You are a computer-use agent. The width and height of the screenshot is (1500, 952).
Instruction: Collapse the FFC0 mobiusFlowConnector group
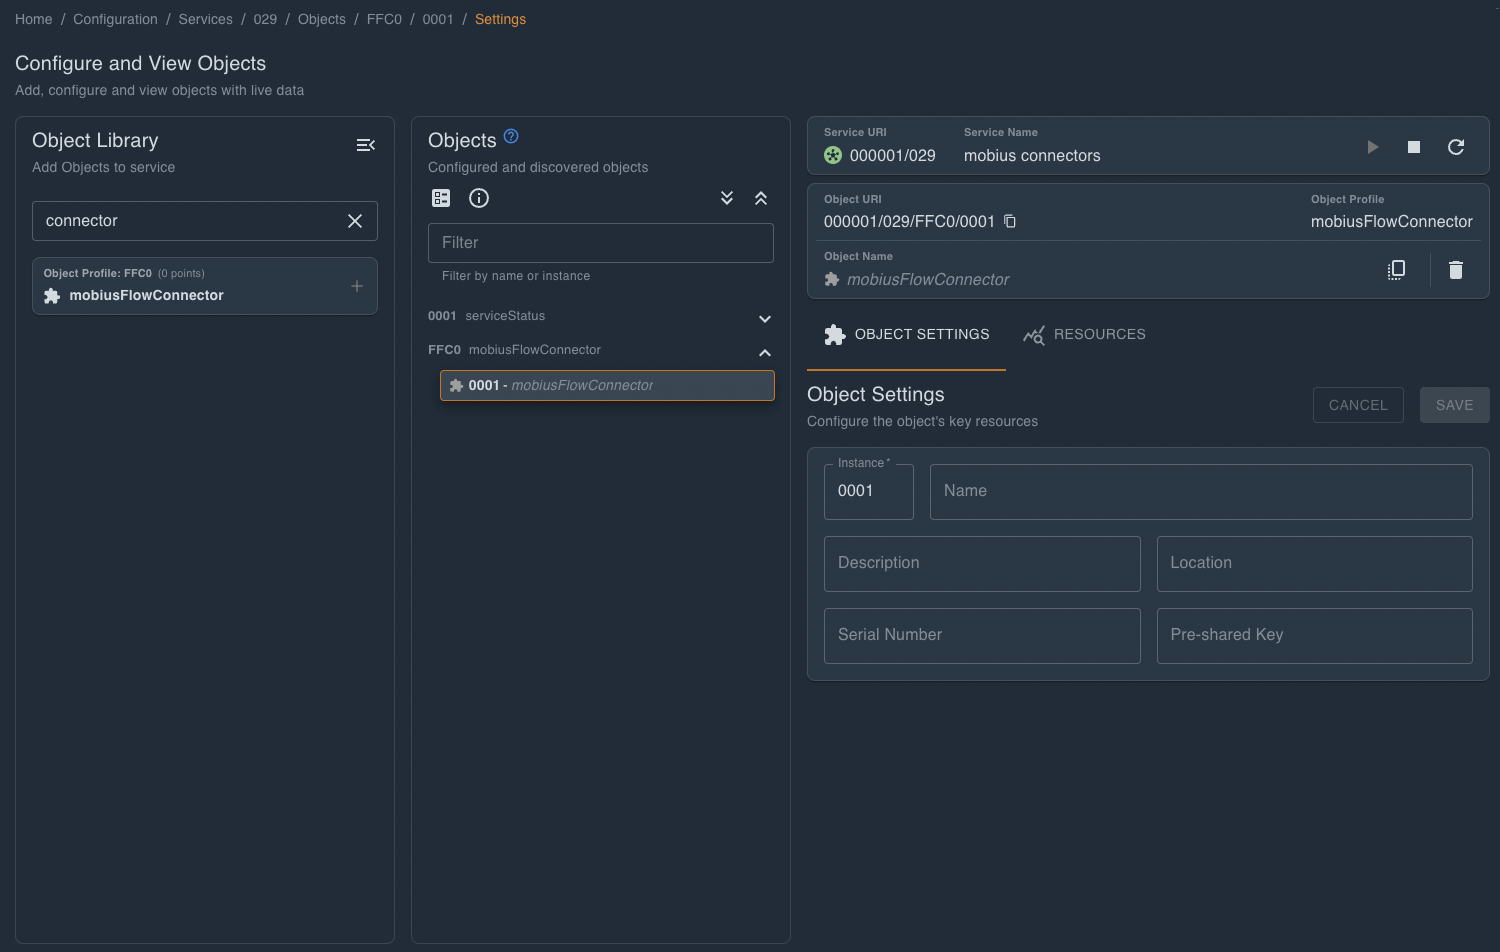point(765,352)
